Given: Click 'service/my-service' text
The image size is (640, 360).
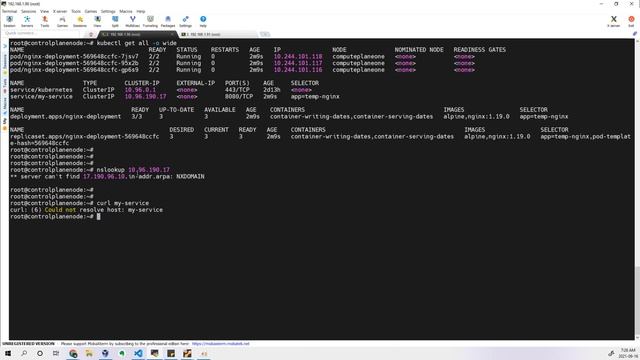Looking at the screenshot, I should [x=41, y=96].
